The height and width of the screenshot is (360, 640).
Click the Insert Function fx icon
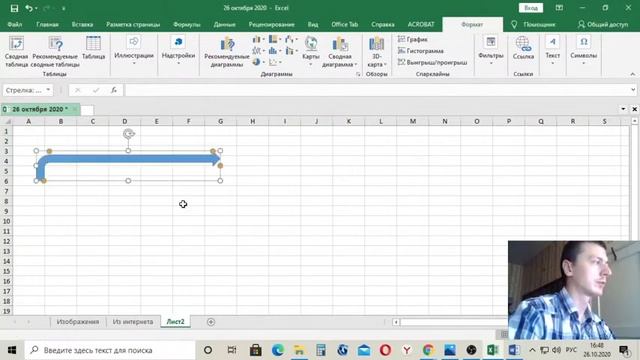114,90
